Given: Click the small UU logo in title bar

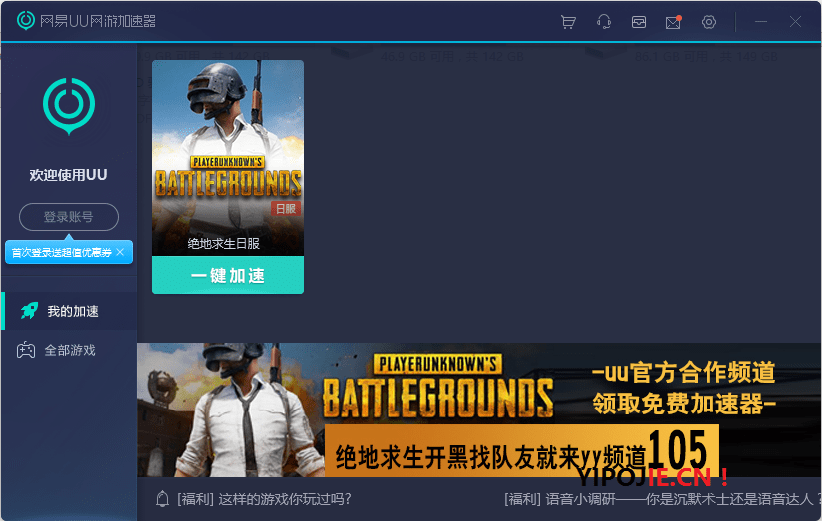Looking at the screenshot, I should pos(26,20).
